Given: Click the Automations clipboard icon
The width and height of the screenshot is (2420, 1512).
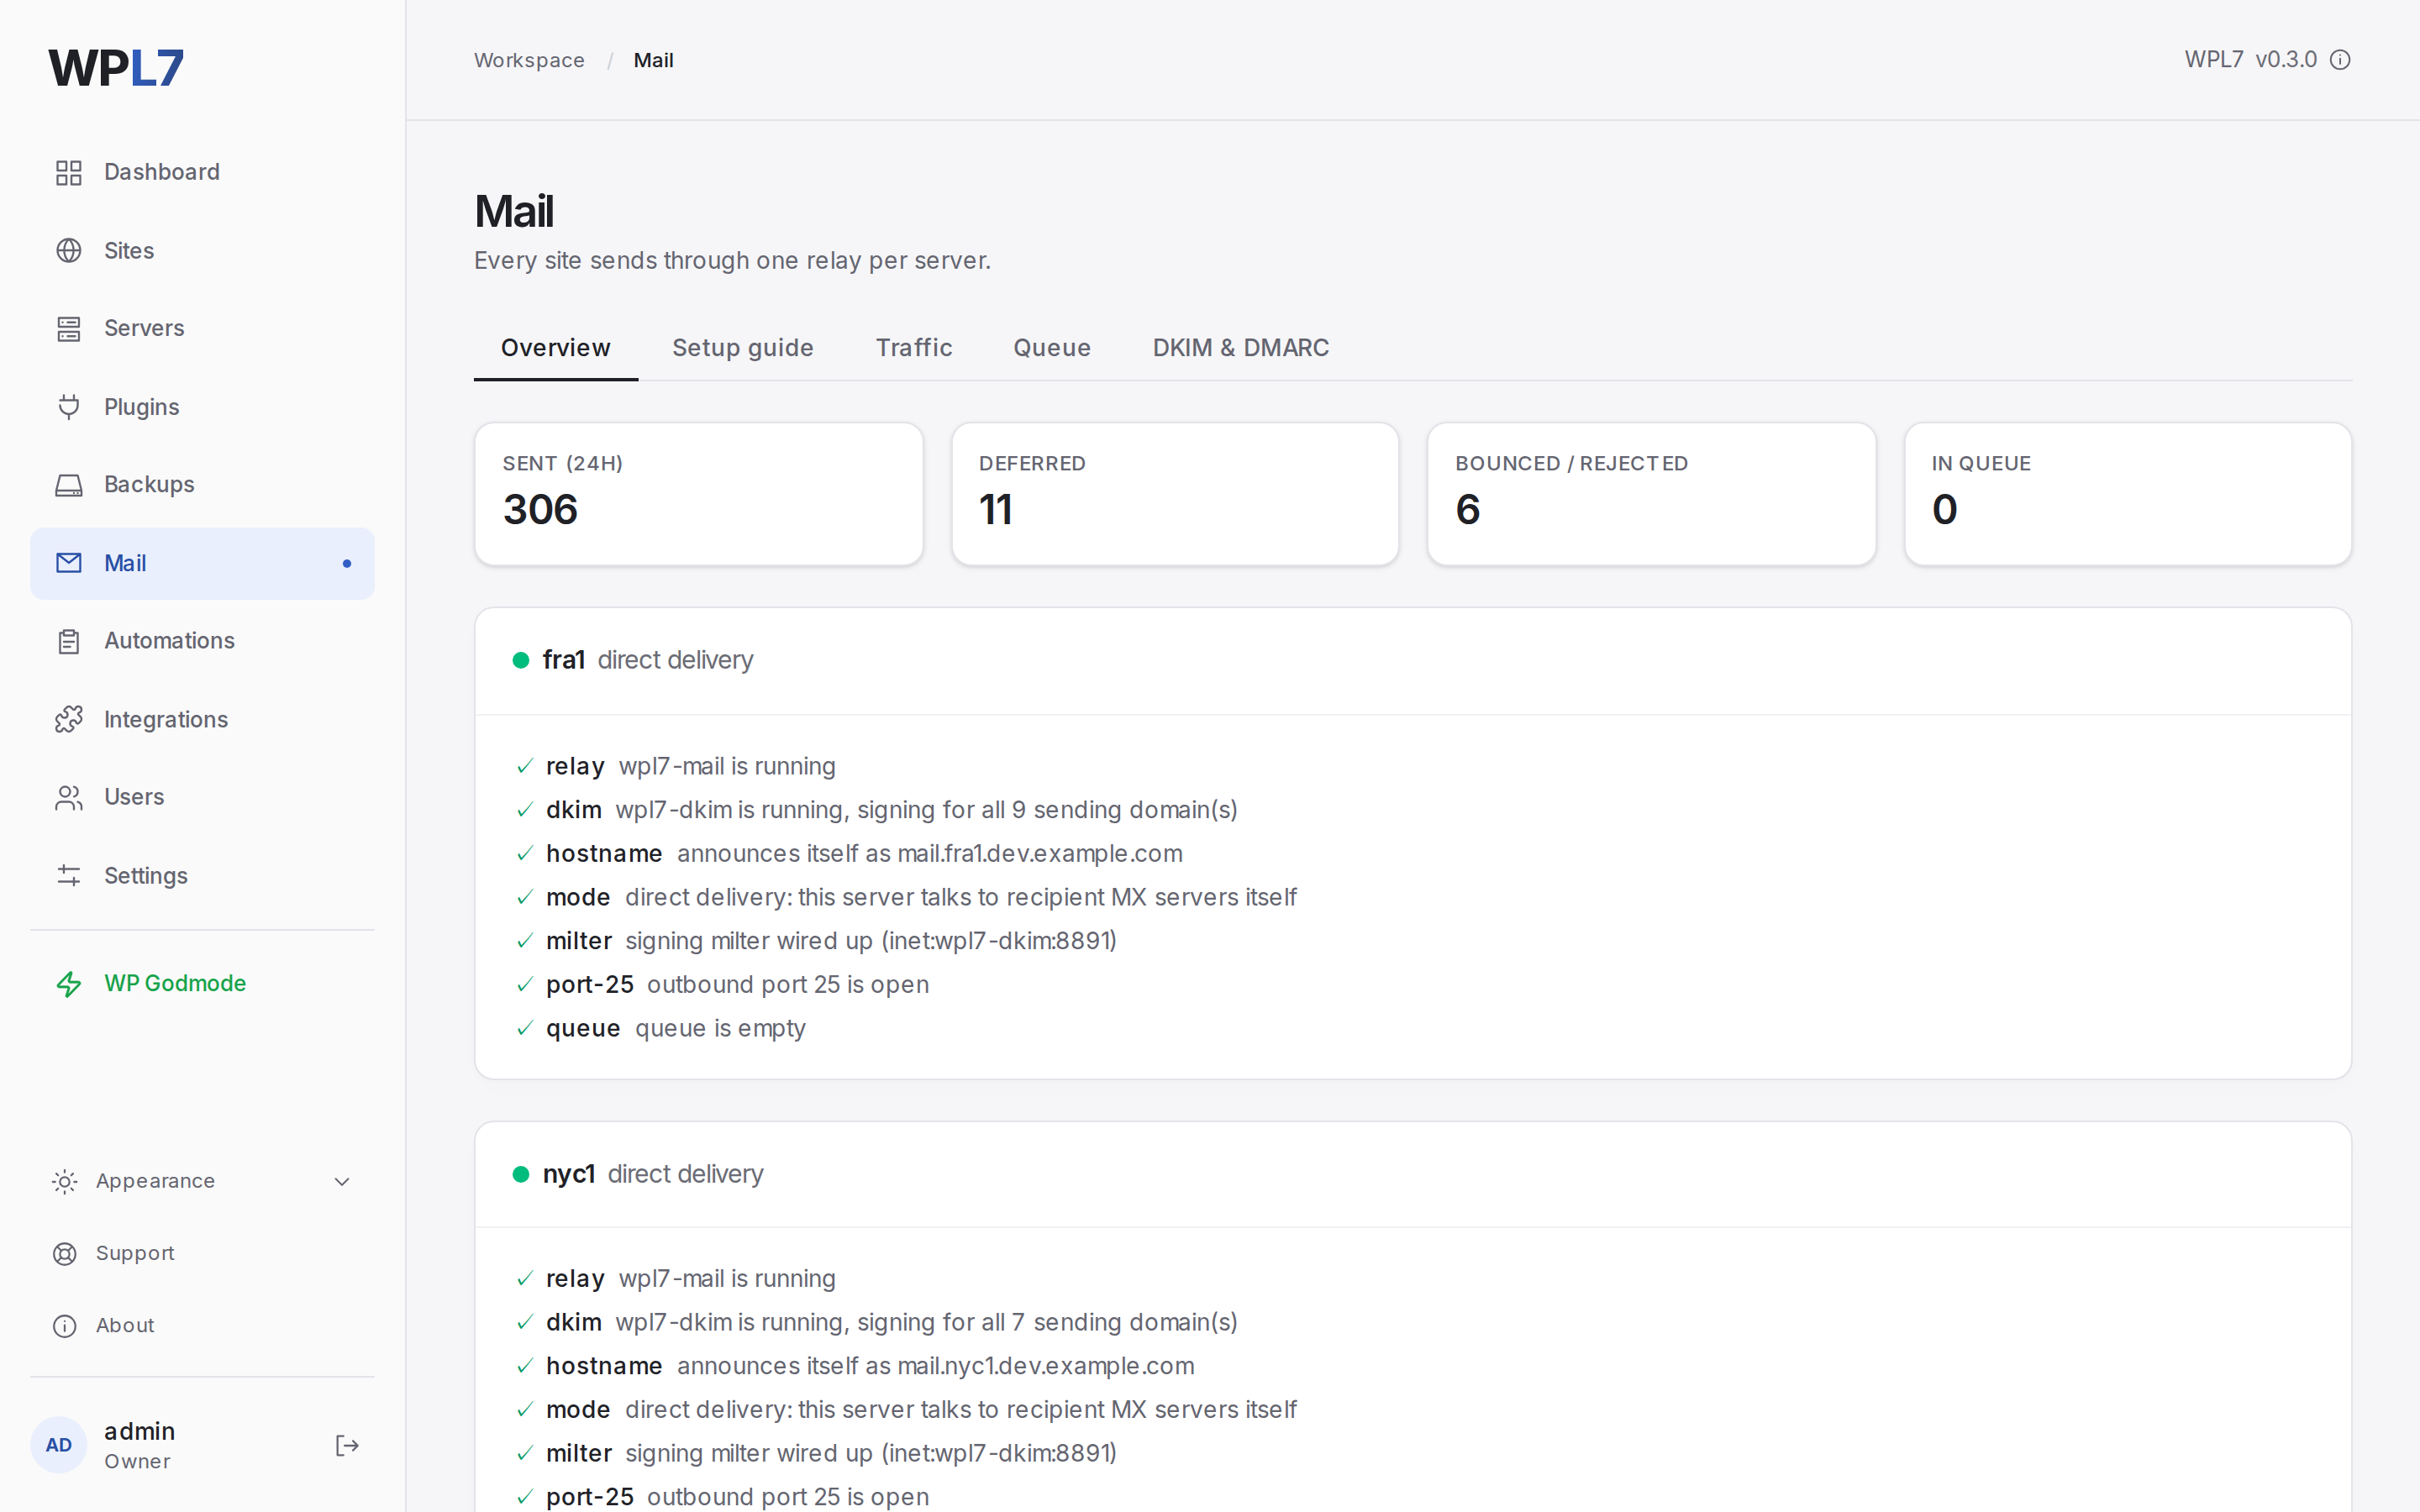Looking at the screenshot, I should pyautogui.click(x=68, y=641).
